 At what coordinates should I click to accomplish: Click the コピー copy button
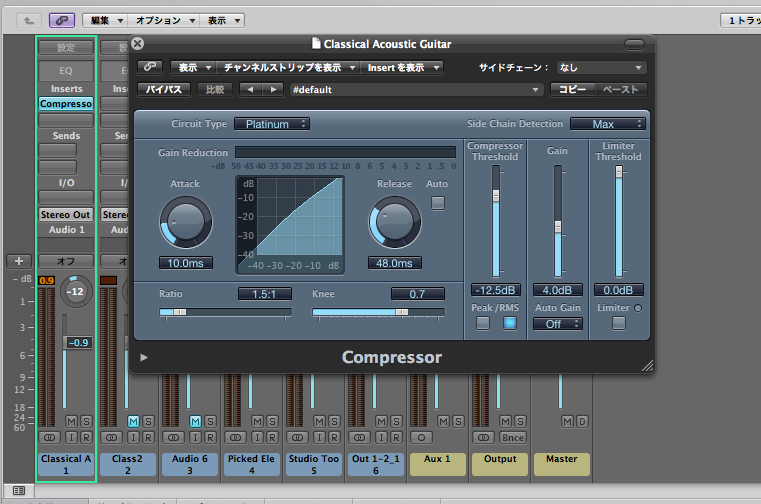pyautogui.click(x=573, y=89)
